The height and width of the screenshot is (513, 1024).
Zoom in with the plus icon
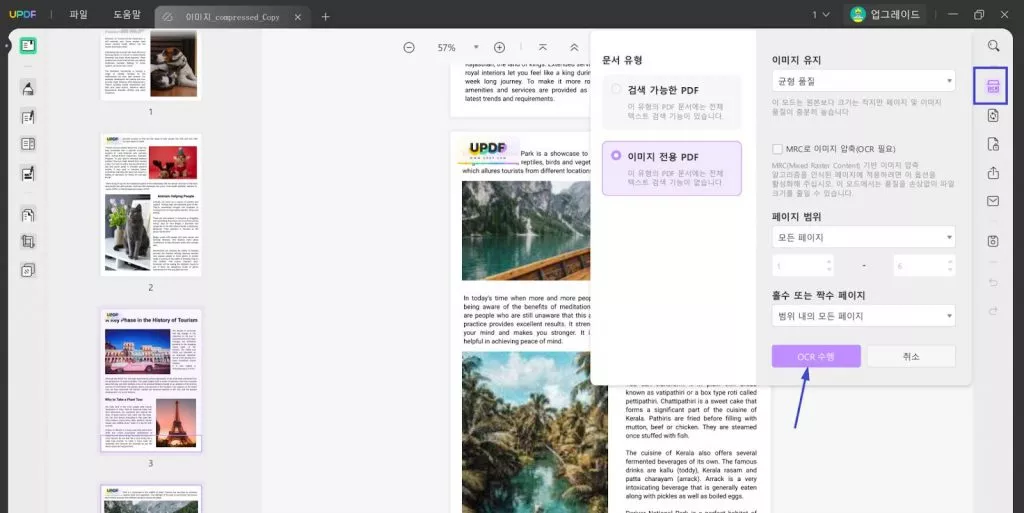[500, 48]
